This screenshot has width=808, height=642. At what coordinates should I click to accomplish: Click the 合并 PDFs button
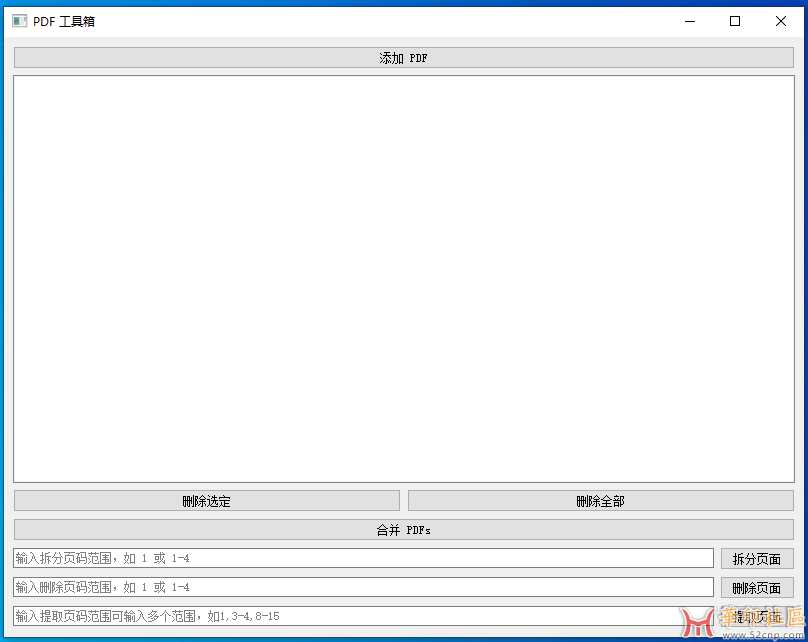click(403, 530)
